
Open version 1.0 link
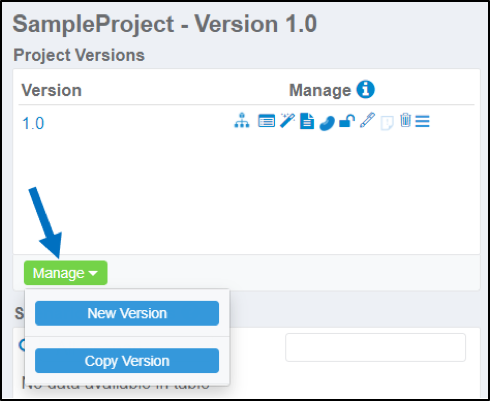(x=33, y=123)
